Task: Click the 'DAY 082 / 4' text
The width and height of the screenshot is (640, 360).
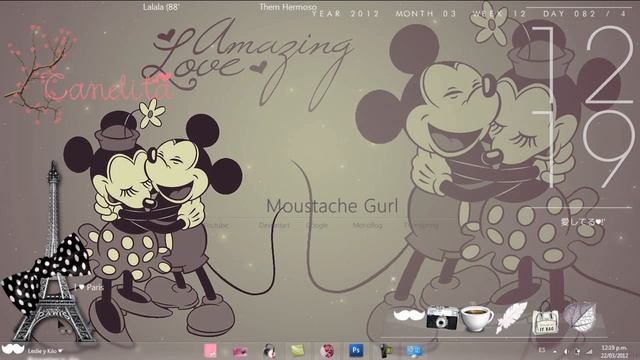Action: [x=584, y=13]
